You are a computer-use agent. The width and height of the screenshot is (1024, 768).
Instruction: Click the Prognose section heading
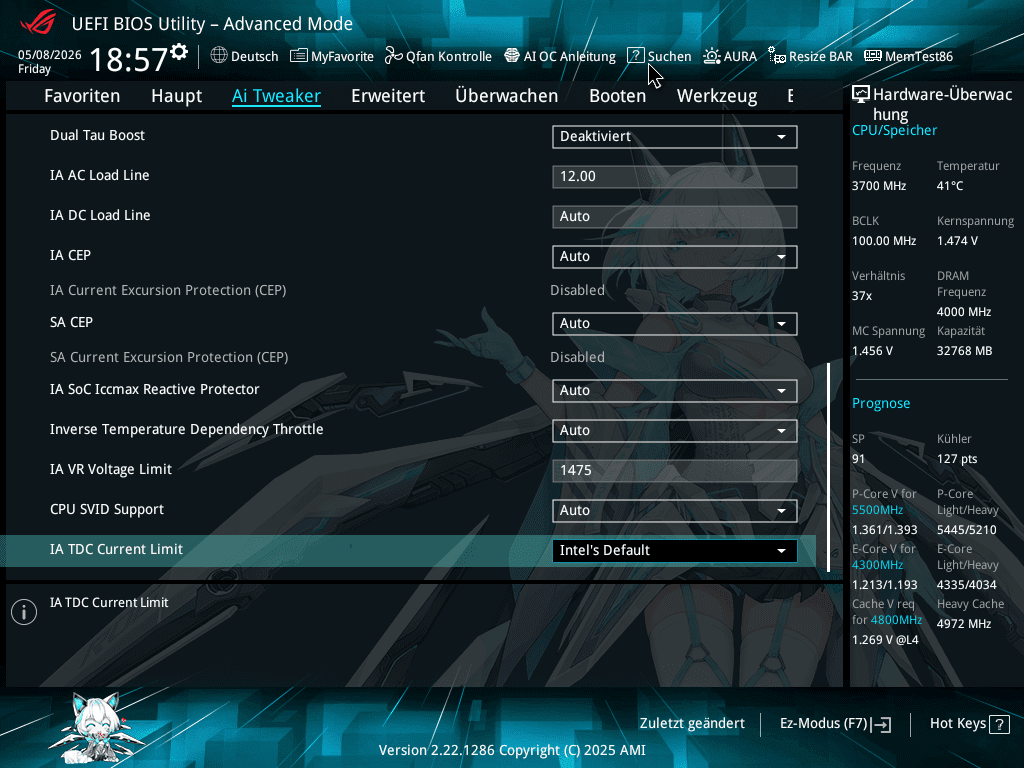coord(881,404)
